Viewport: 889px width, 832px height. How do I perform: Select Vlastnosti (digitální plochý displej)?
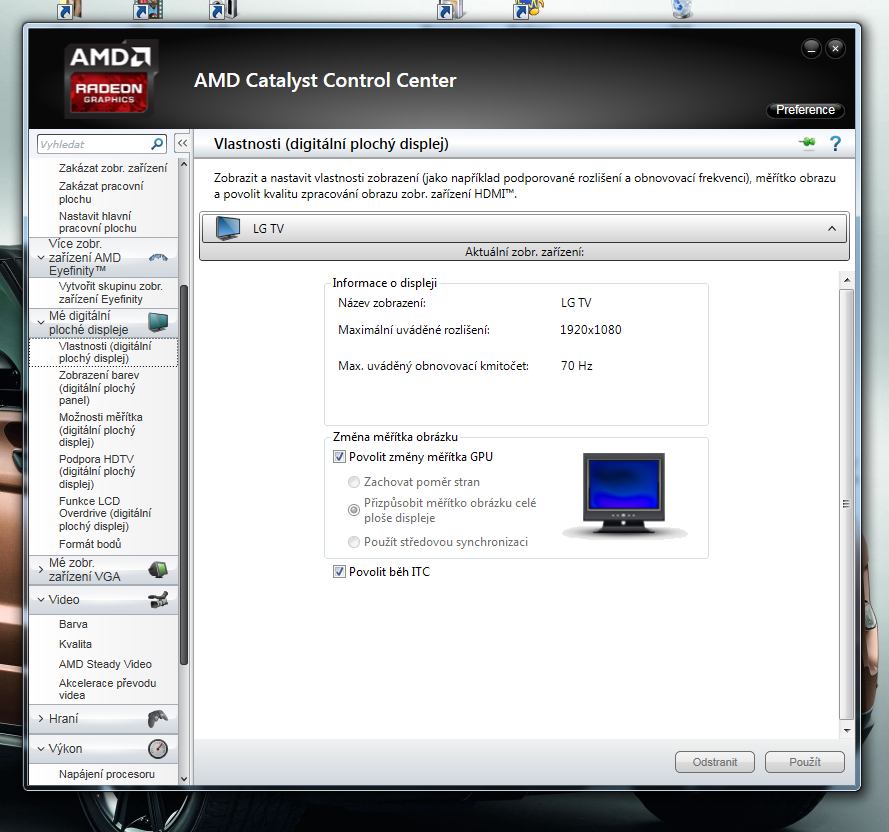click(x=105, y=352)
